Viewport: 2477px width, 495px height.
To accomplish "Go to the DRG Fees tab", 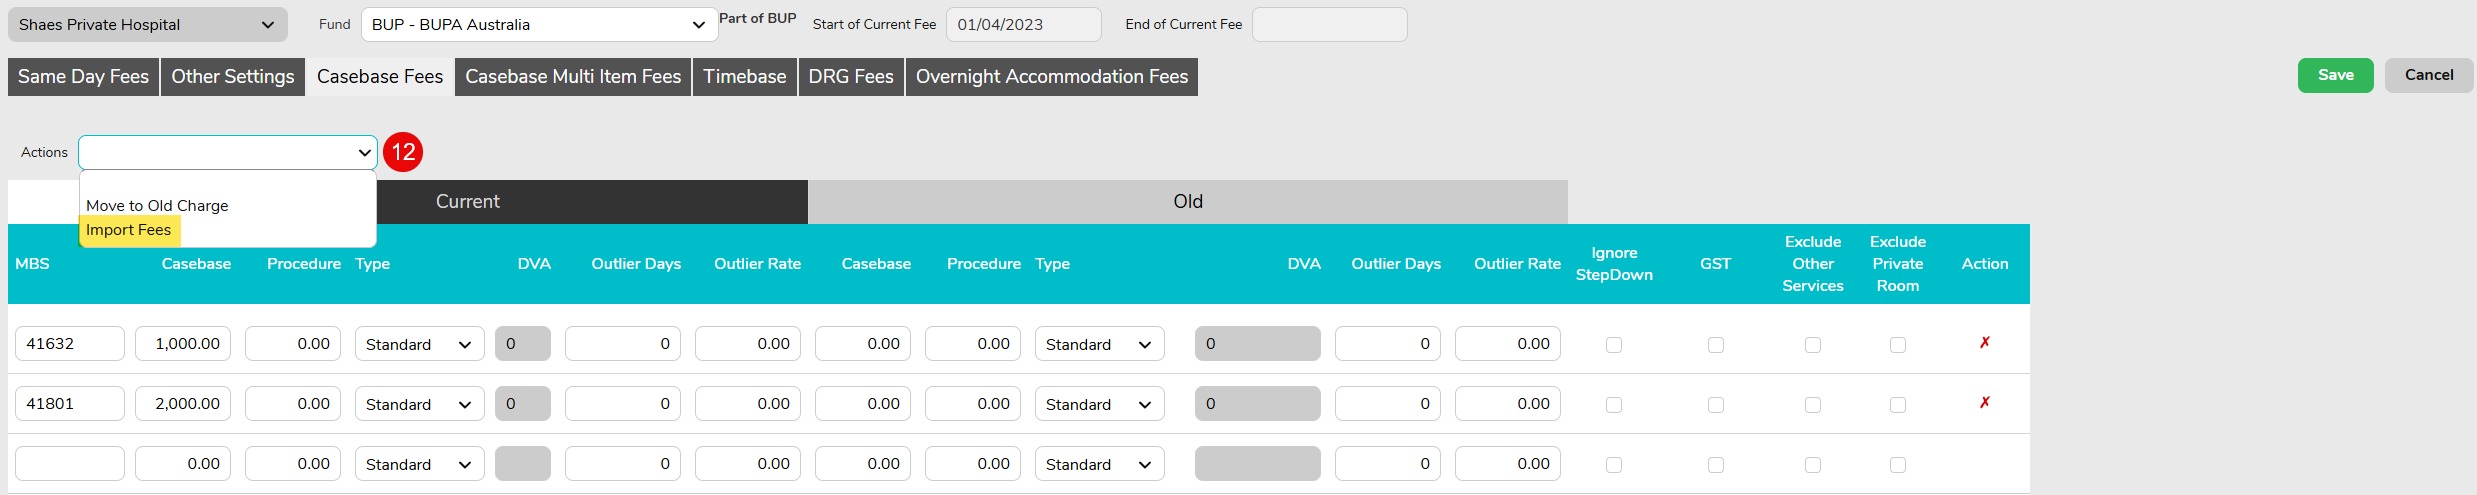I will coord(851,77).
